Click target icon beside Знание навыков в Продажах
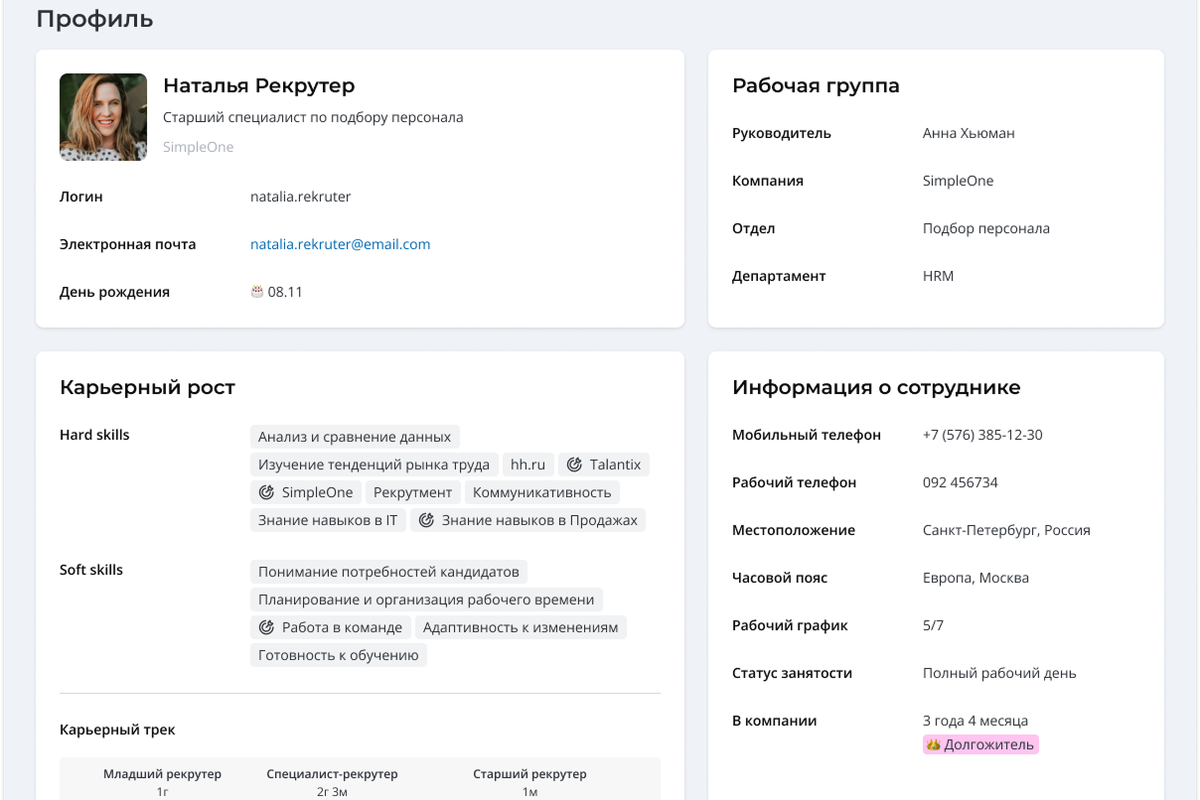The image size is (1200, 800). [426, 520]
